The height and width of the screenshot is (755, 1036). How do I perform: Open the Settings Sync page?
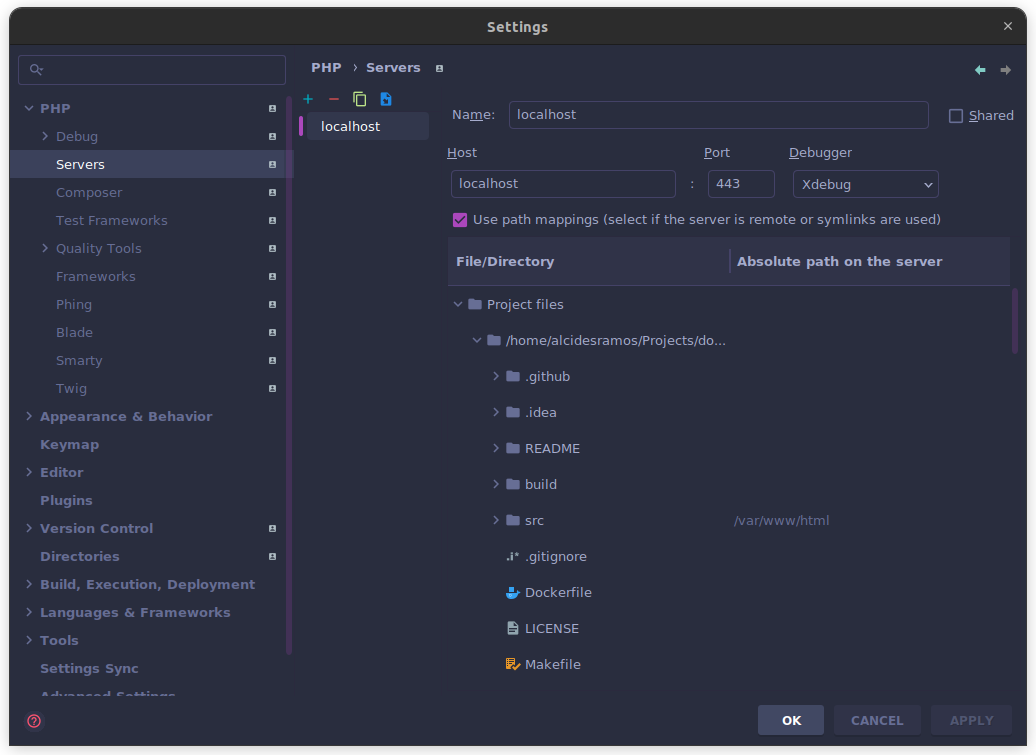coord(89,668)
